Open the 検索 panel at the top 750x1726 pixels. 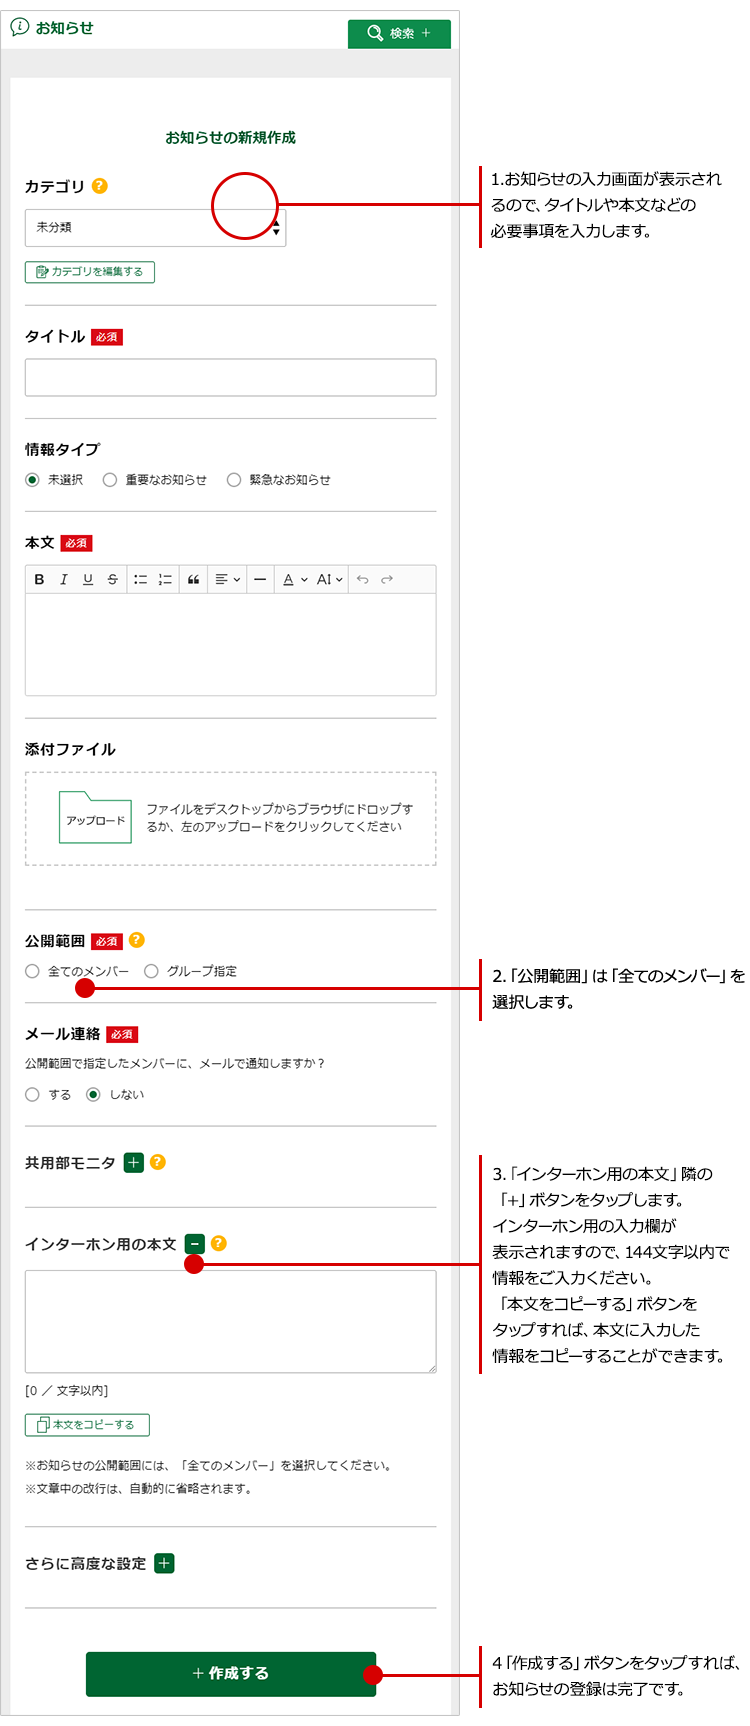(399, 34)
